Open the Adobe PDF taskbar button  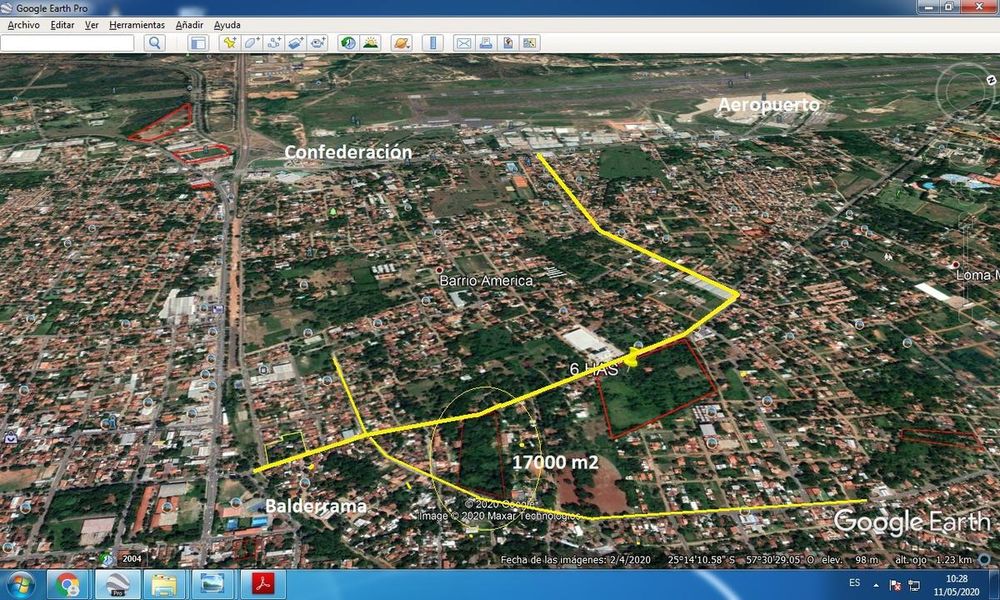[264, 584]
